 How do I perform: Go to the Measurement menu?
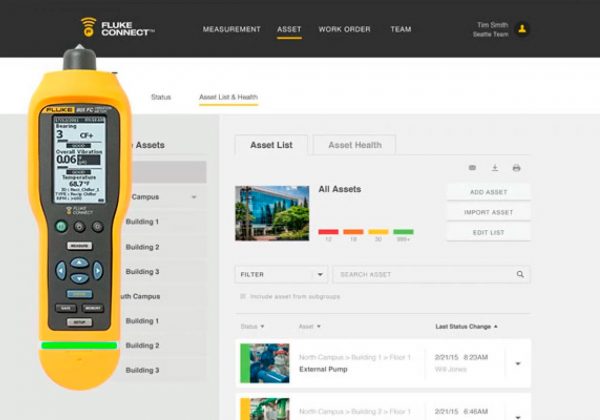pyautogui.click(x=231, y=29)
